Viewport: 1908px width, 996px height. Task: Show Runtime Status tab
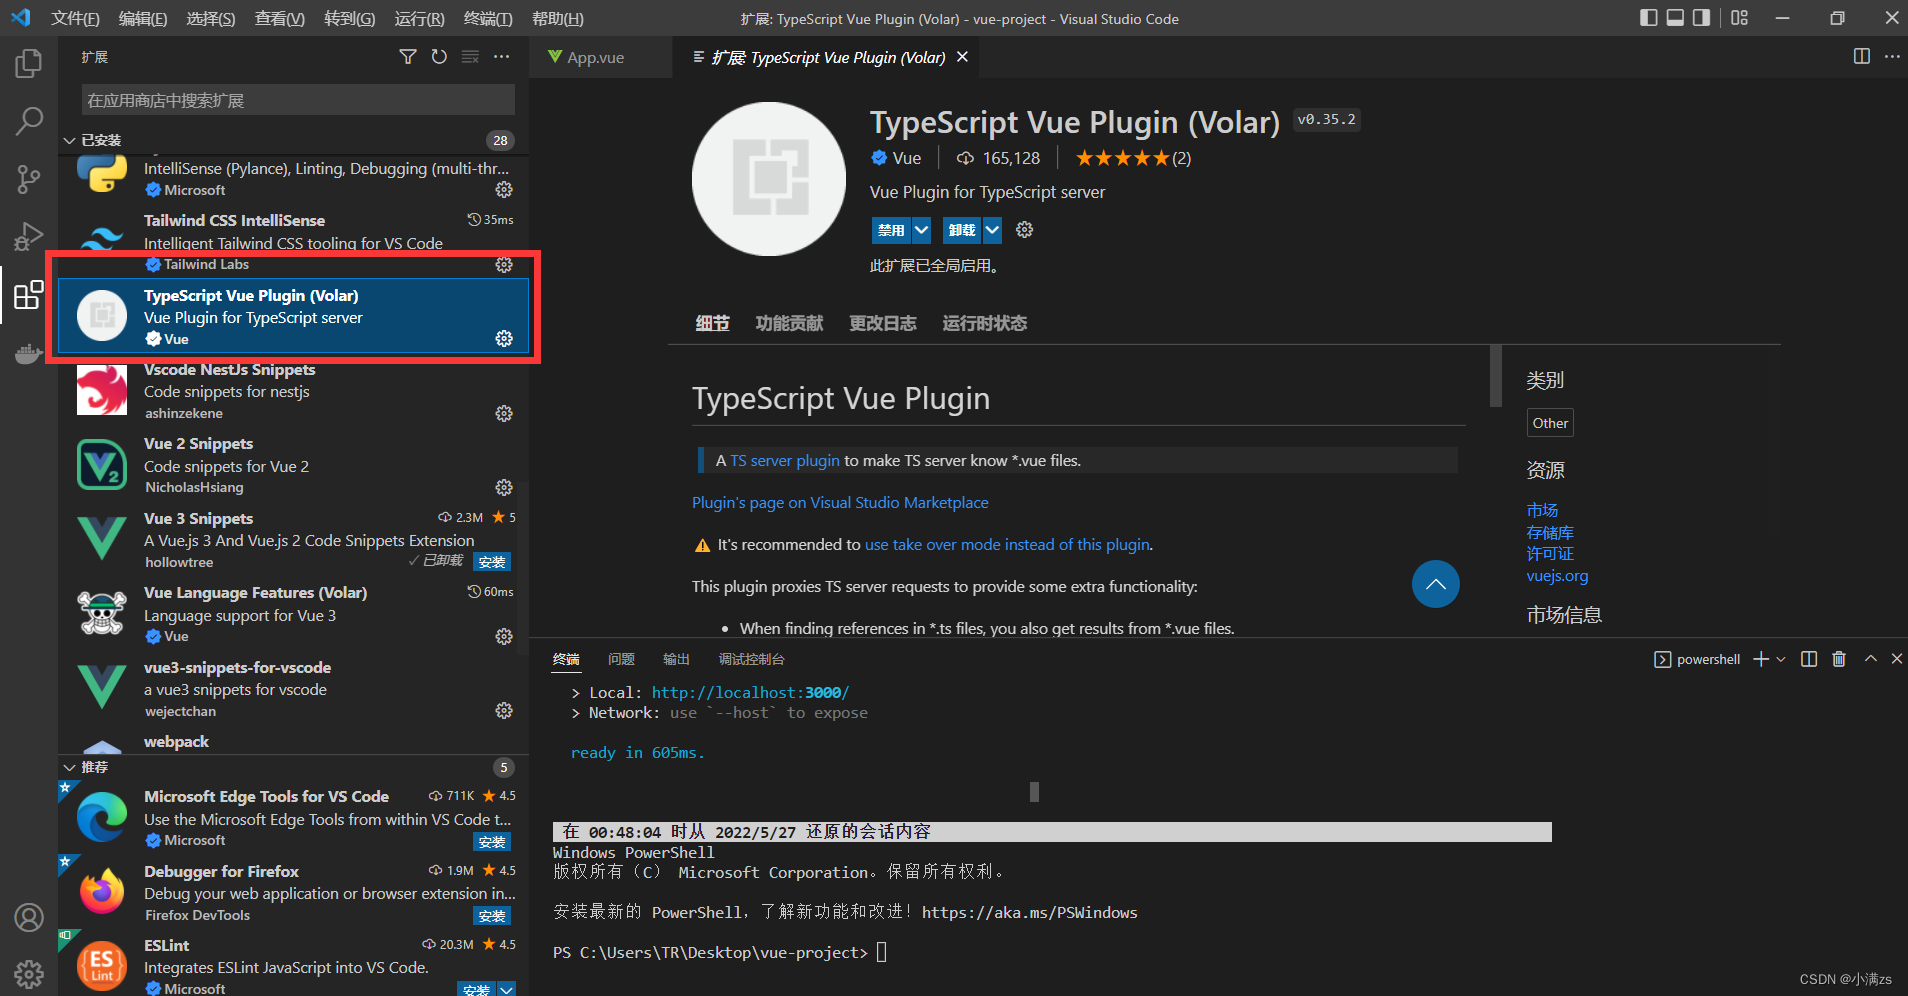pyautogui.click(x=984, y=323)
